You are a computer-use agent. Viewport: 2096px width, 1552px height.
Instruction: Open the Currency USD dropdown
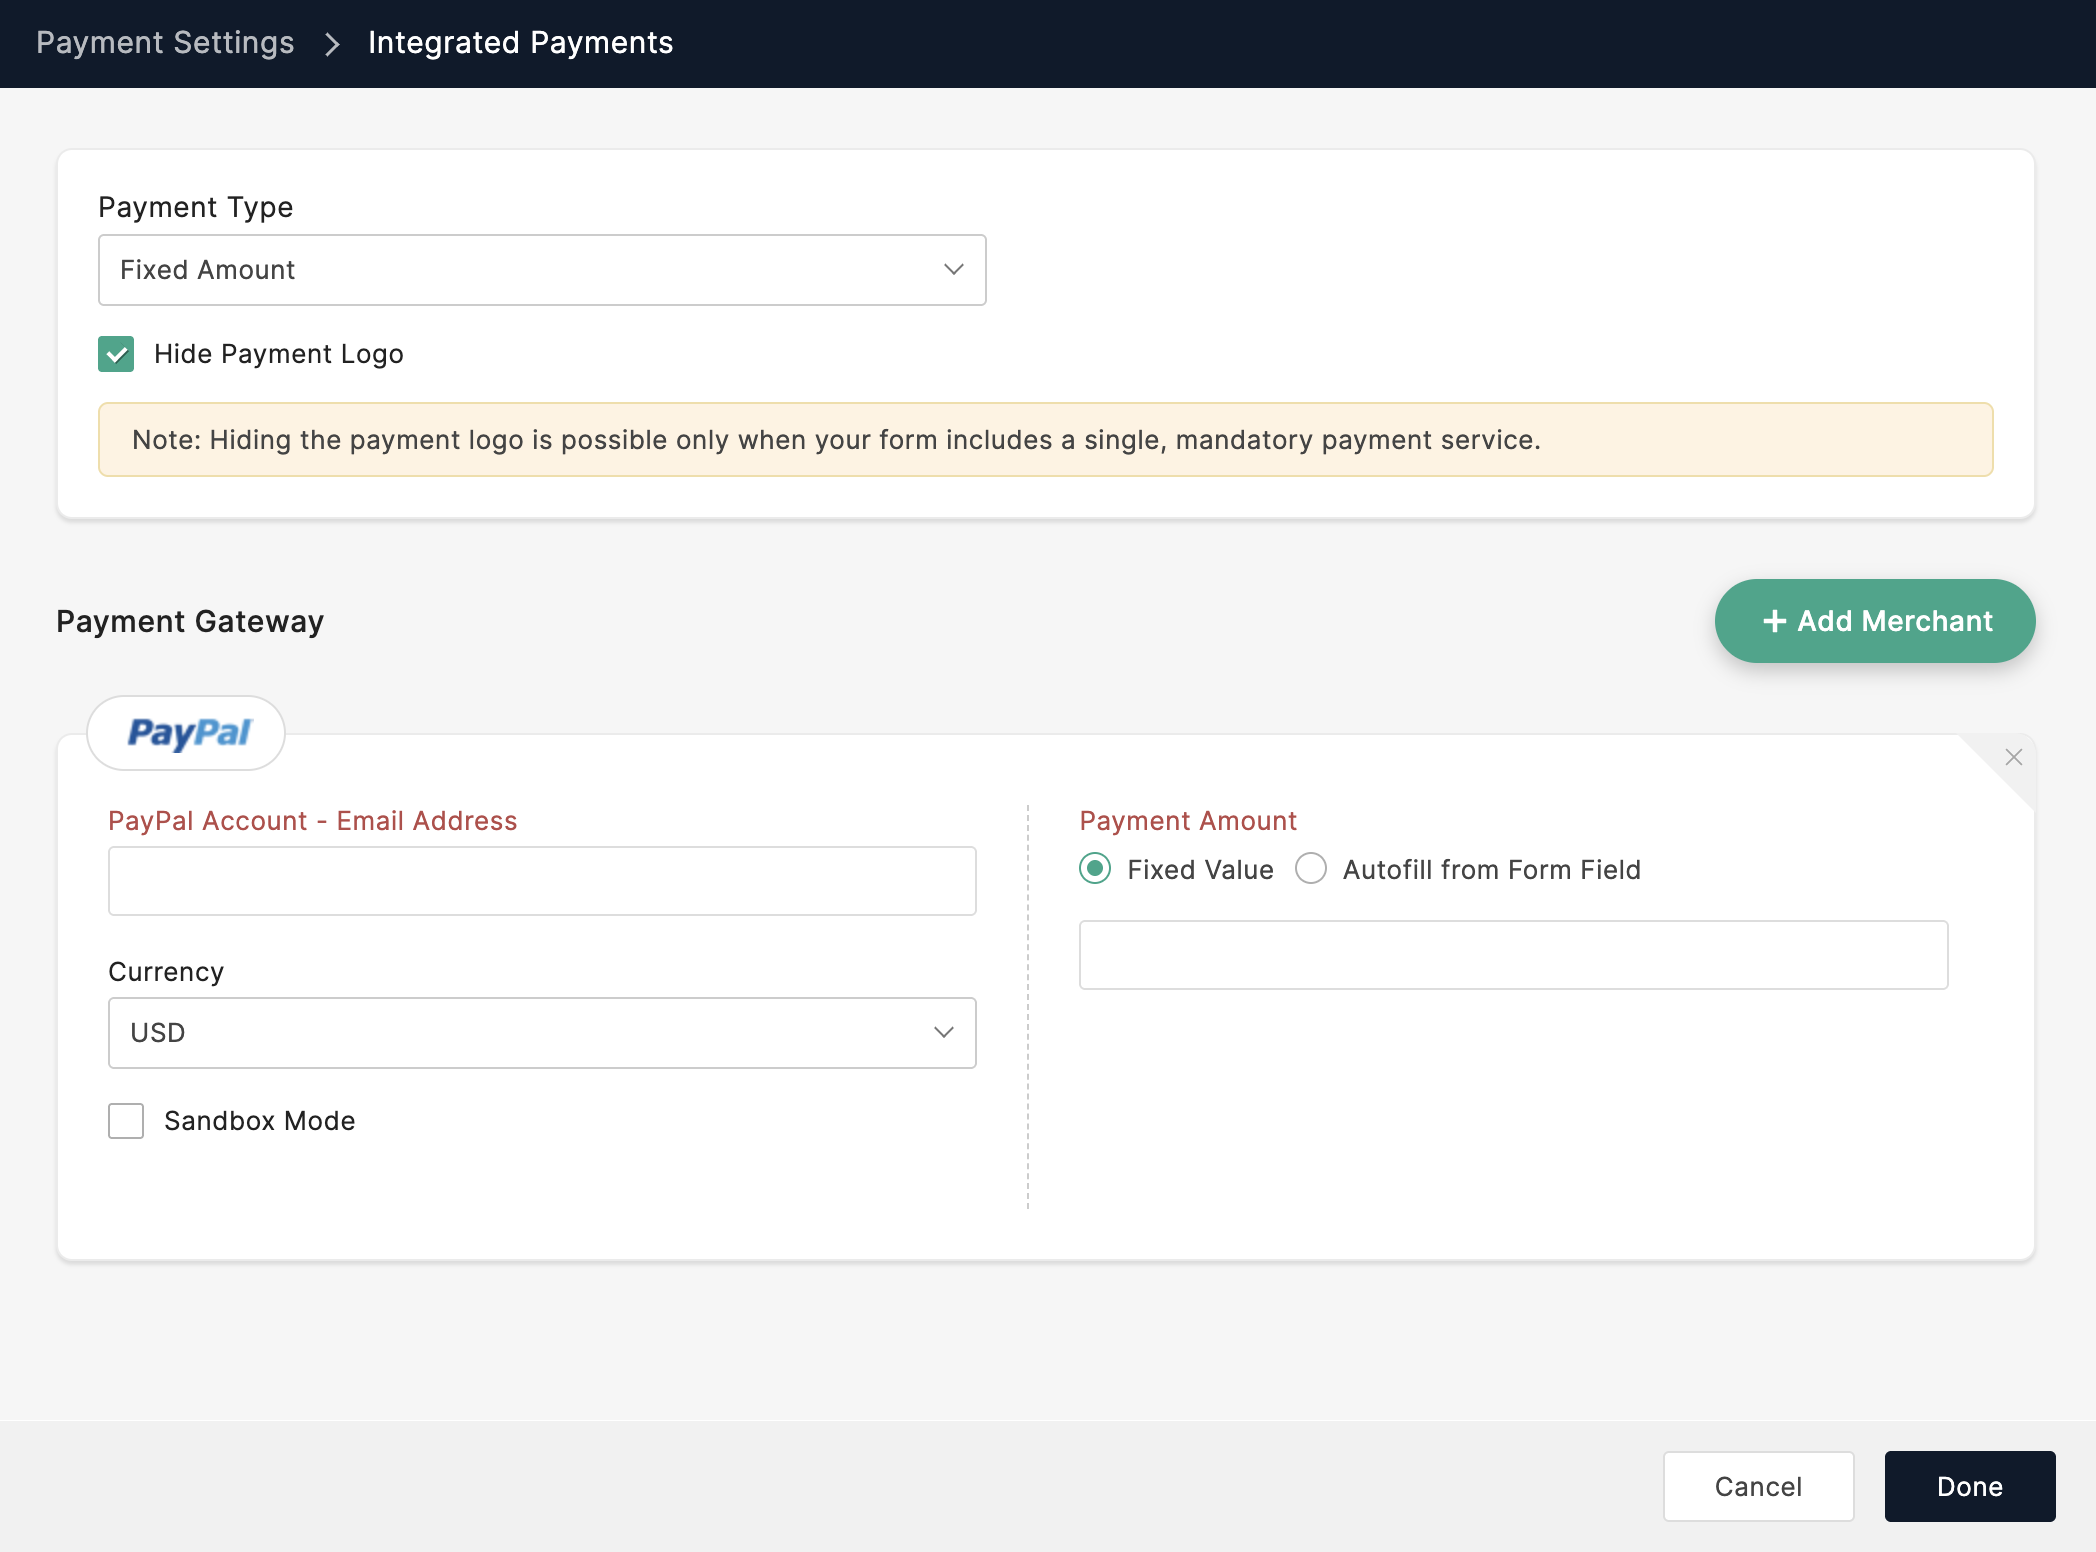coord(541,1033)
